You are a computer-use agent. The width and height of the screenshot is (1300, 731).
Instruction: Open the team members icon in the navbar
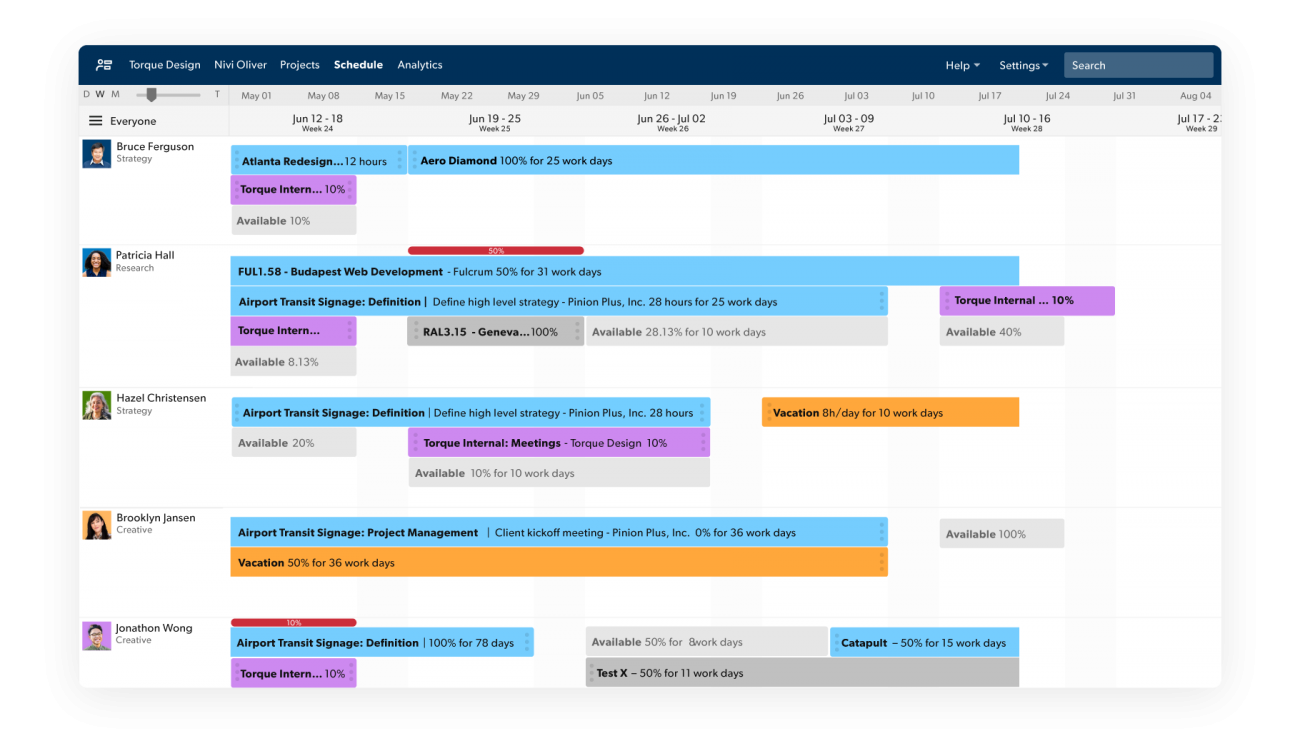coord(104,64)
